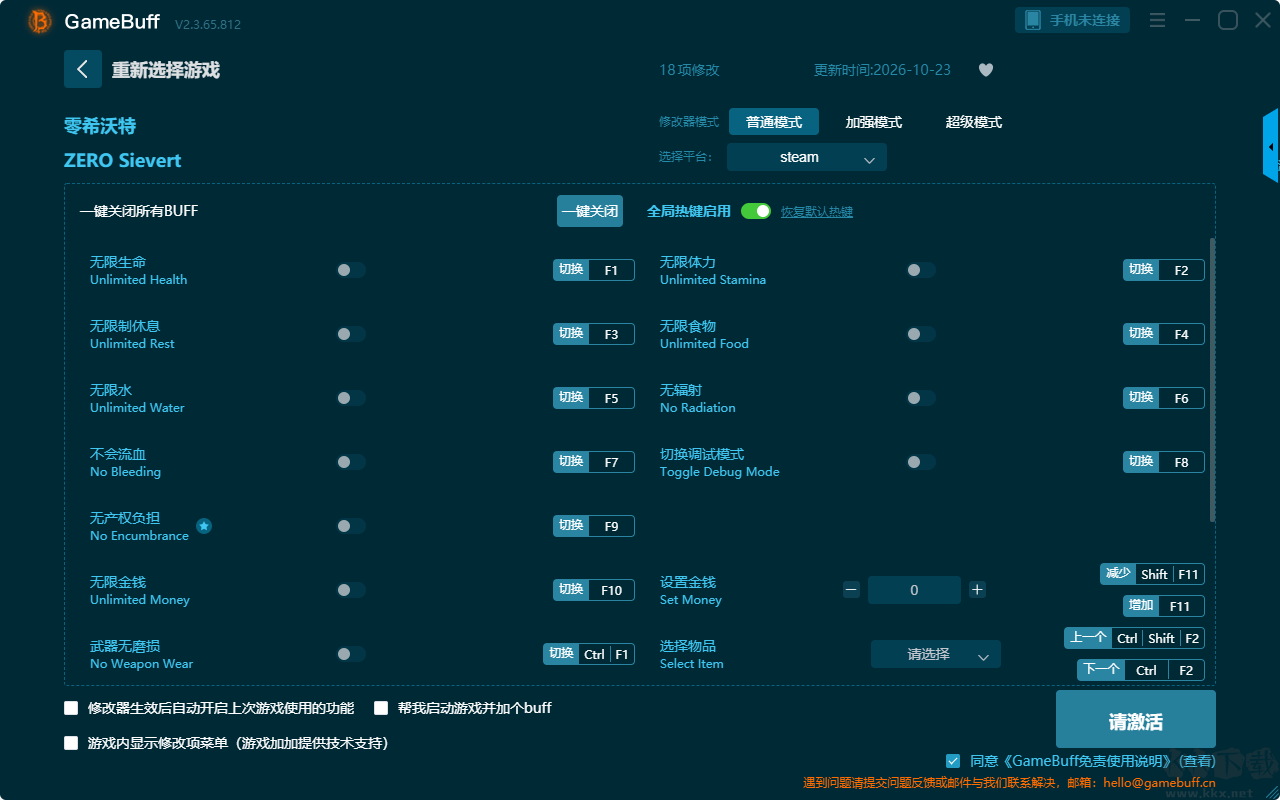Toggle Unlimited Water switch
Viewport: 1280px width, 800px height.
[351, 398]
